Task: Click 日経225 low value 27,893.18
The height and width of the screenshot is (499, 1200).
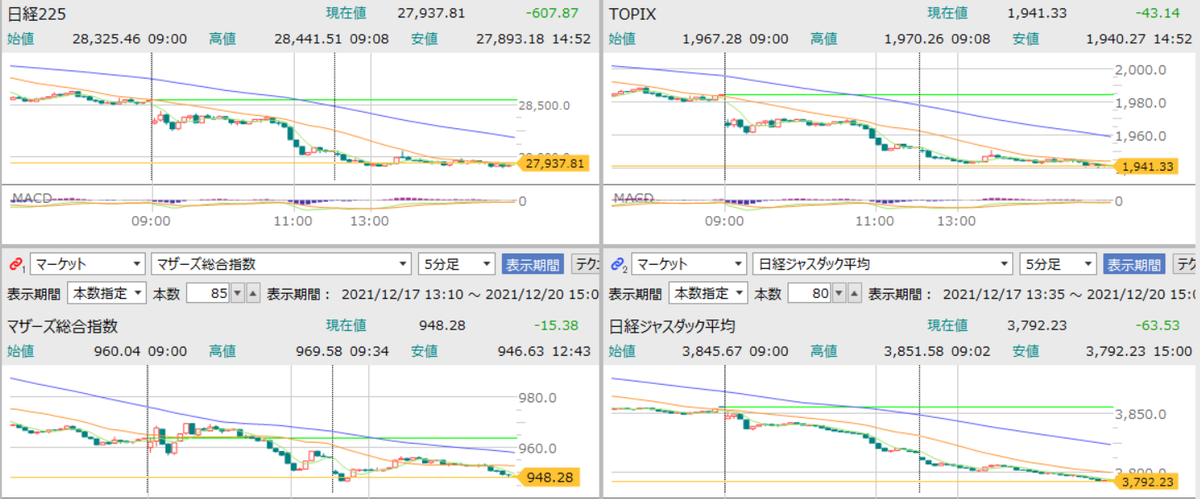Action: (x=509, y=40)
